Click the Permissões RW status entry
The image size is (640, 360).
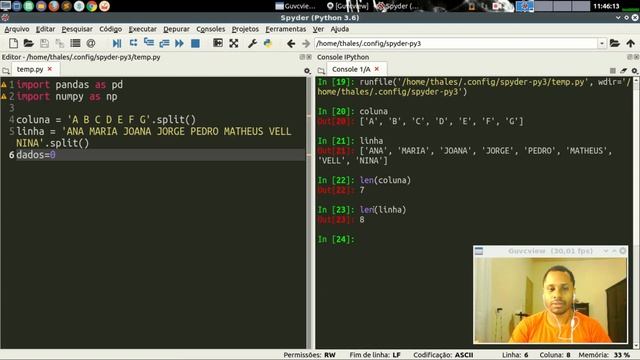pos(309,355)
